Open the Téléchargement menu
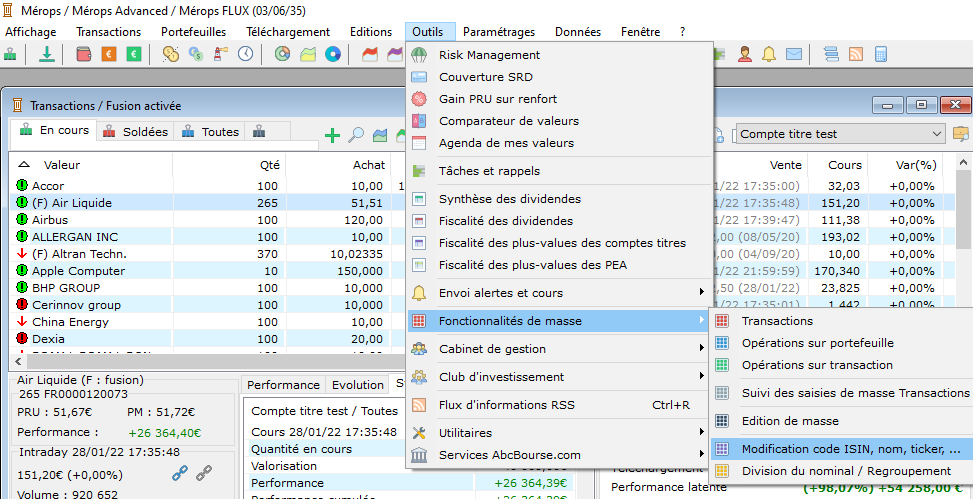 coord(288,32)
